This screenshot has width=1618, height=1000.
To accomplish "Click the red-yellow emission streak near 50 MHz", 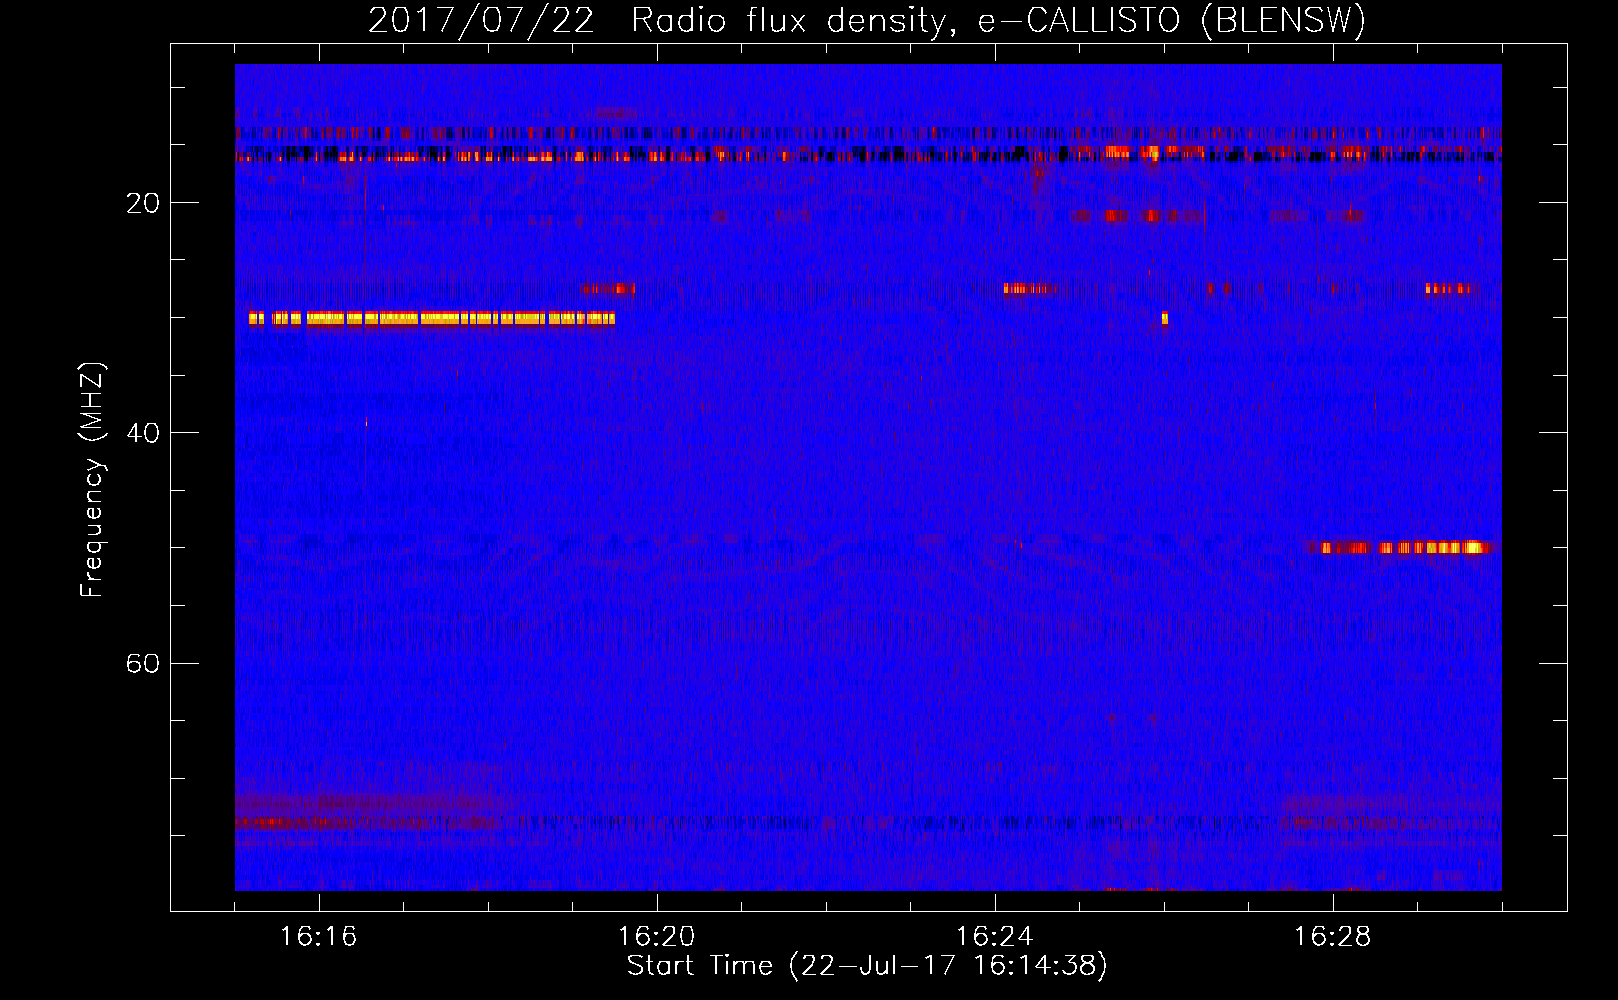I will tap(1397, 548).
